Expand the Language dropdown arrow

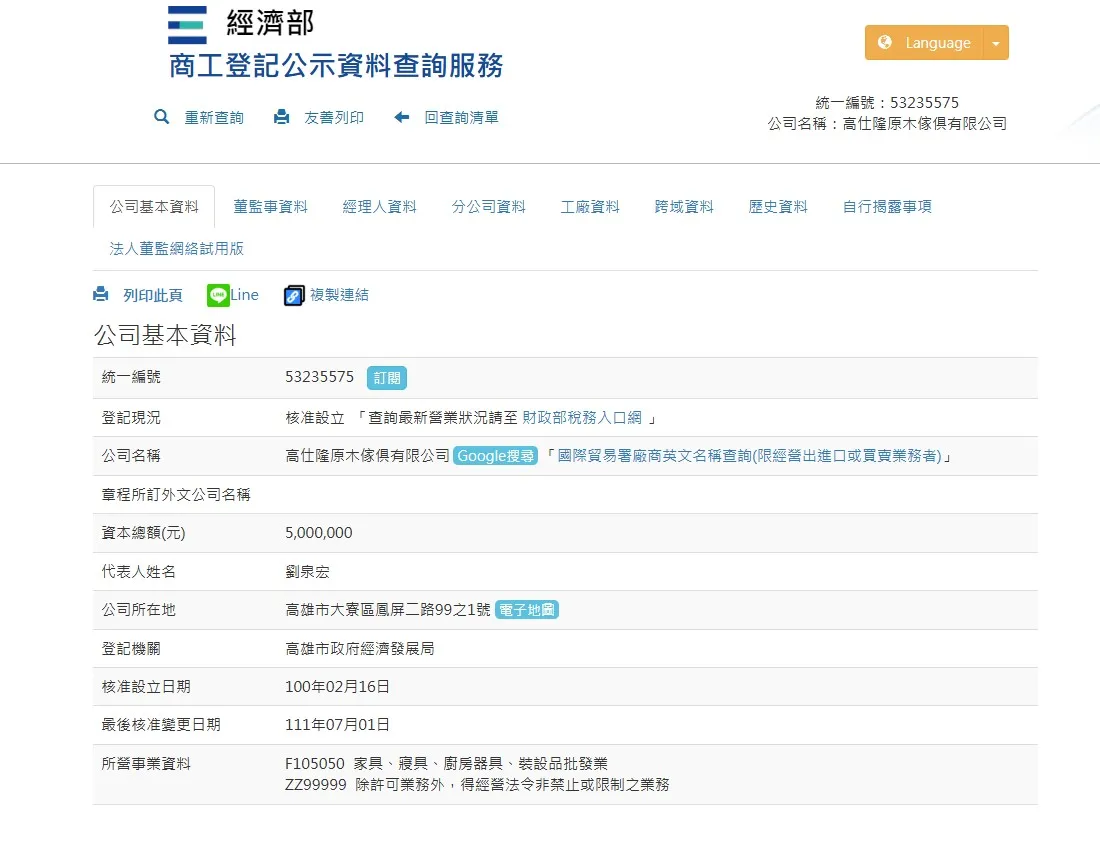(996, 43)
